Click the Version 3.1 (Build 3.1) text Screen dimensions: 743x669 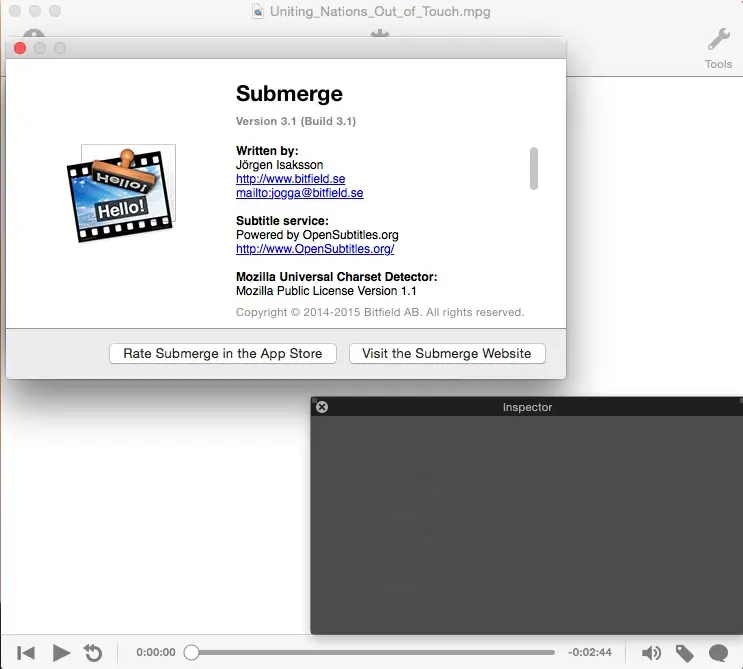[x=296, y=121]
